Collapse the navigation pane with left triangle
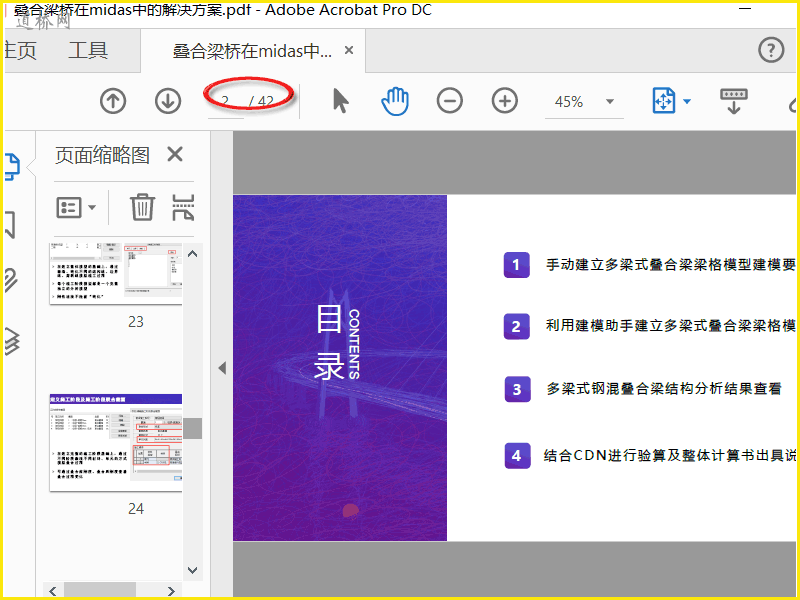 [222, 368]
